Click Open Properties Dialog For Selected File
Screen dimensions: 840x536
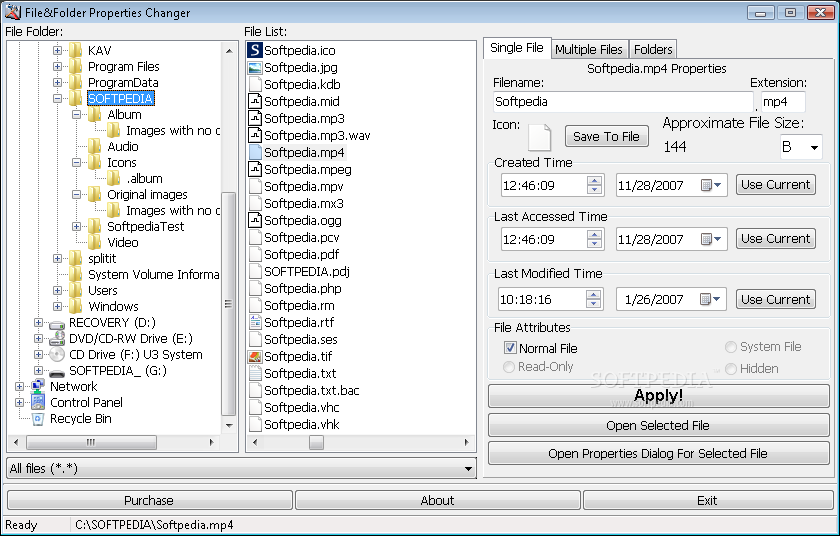click(658, 454)
